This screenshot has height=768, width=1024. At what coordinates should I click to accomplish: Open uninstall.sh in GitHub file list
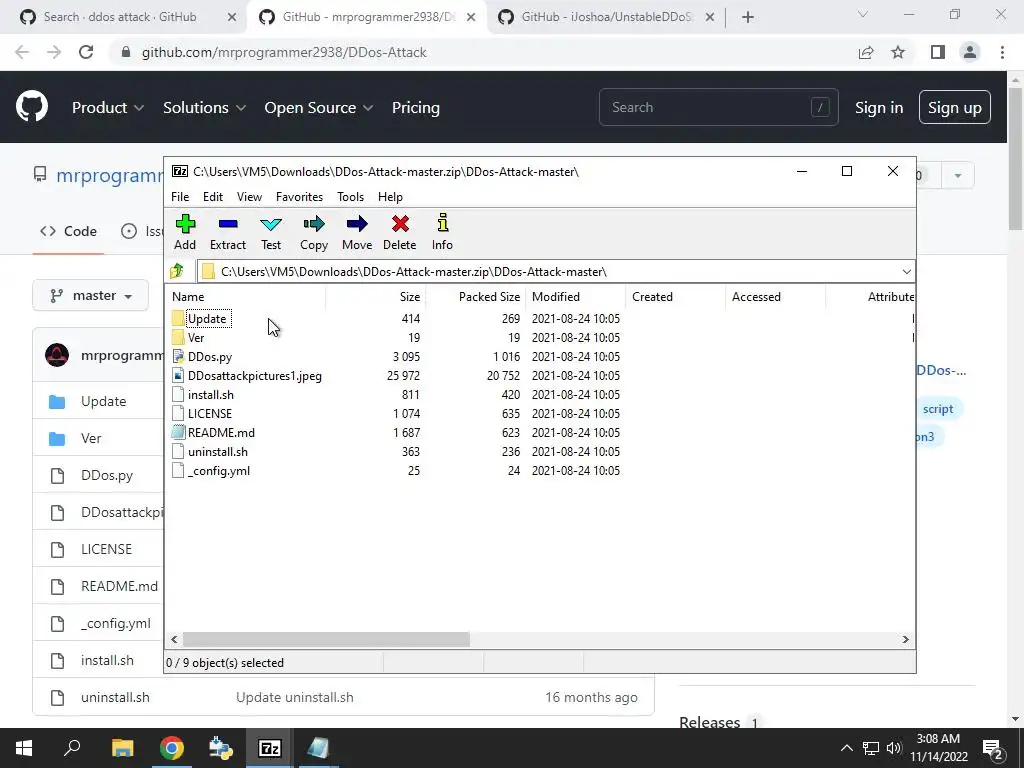115,697
